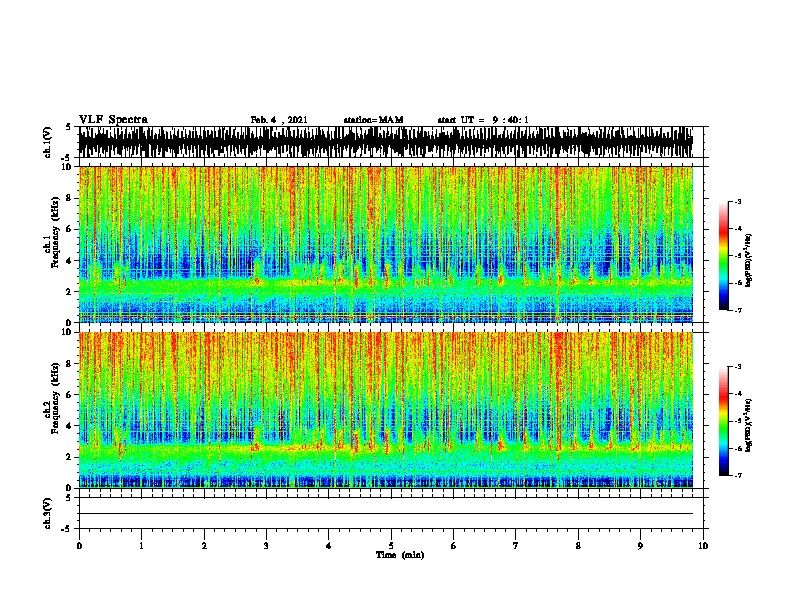Click the "station=MAM" label
792x612 pixels.
(x=373, y=120)
